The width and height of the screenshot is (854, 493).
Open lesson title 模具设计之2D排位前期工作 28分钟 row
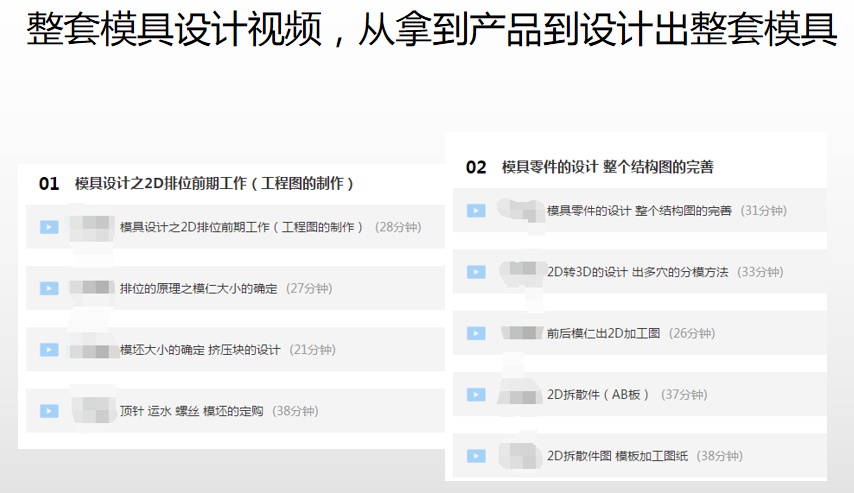coord(235,227)
